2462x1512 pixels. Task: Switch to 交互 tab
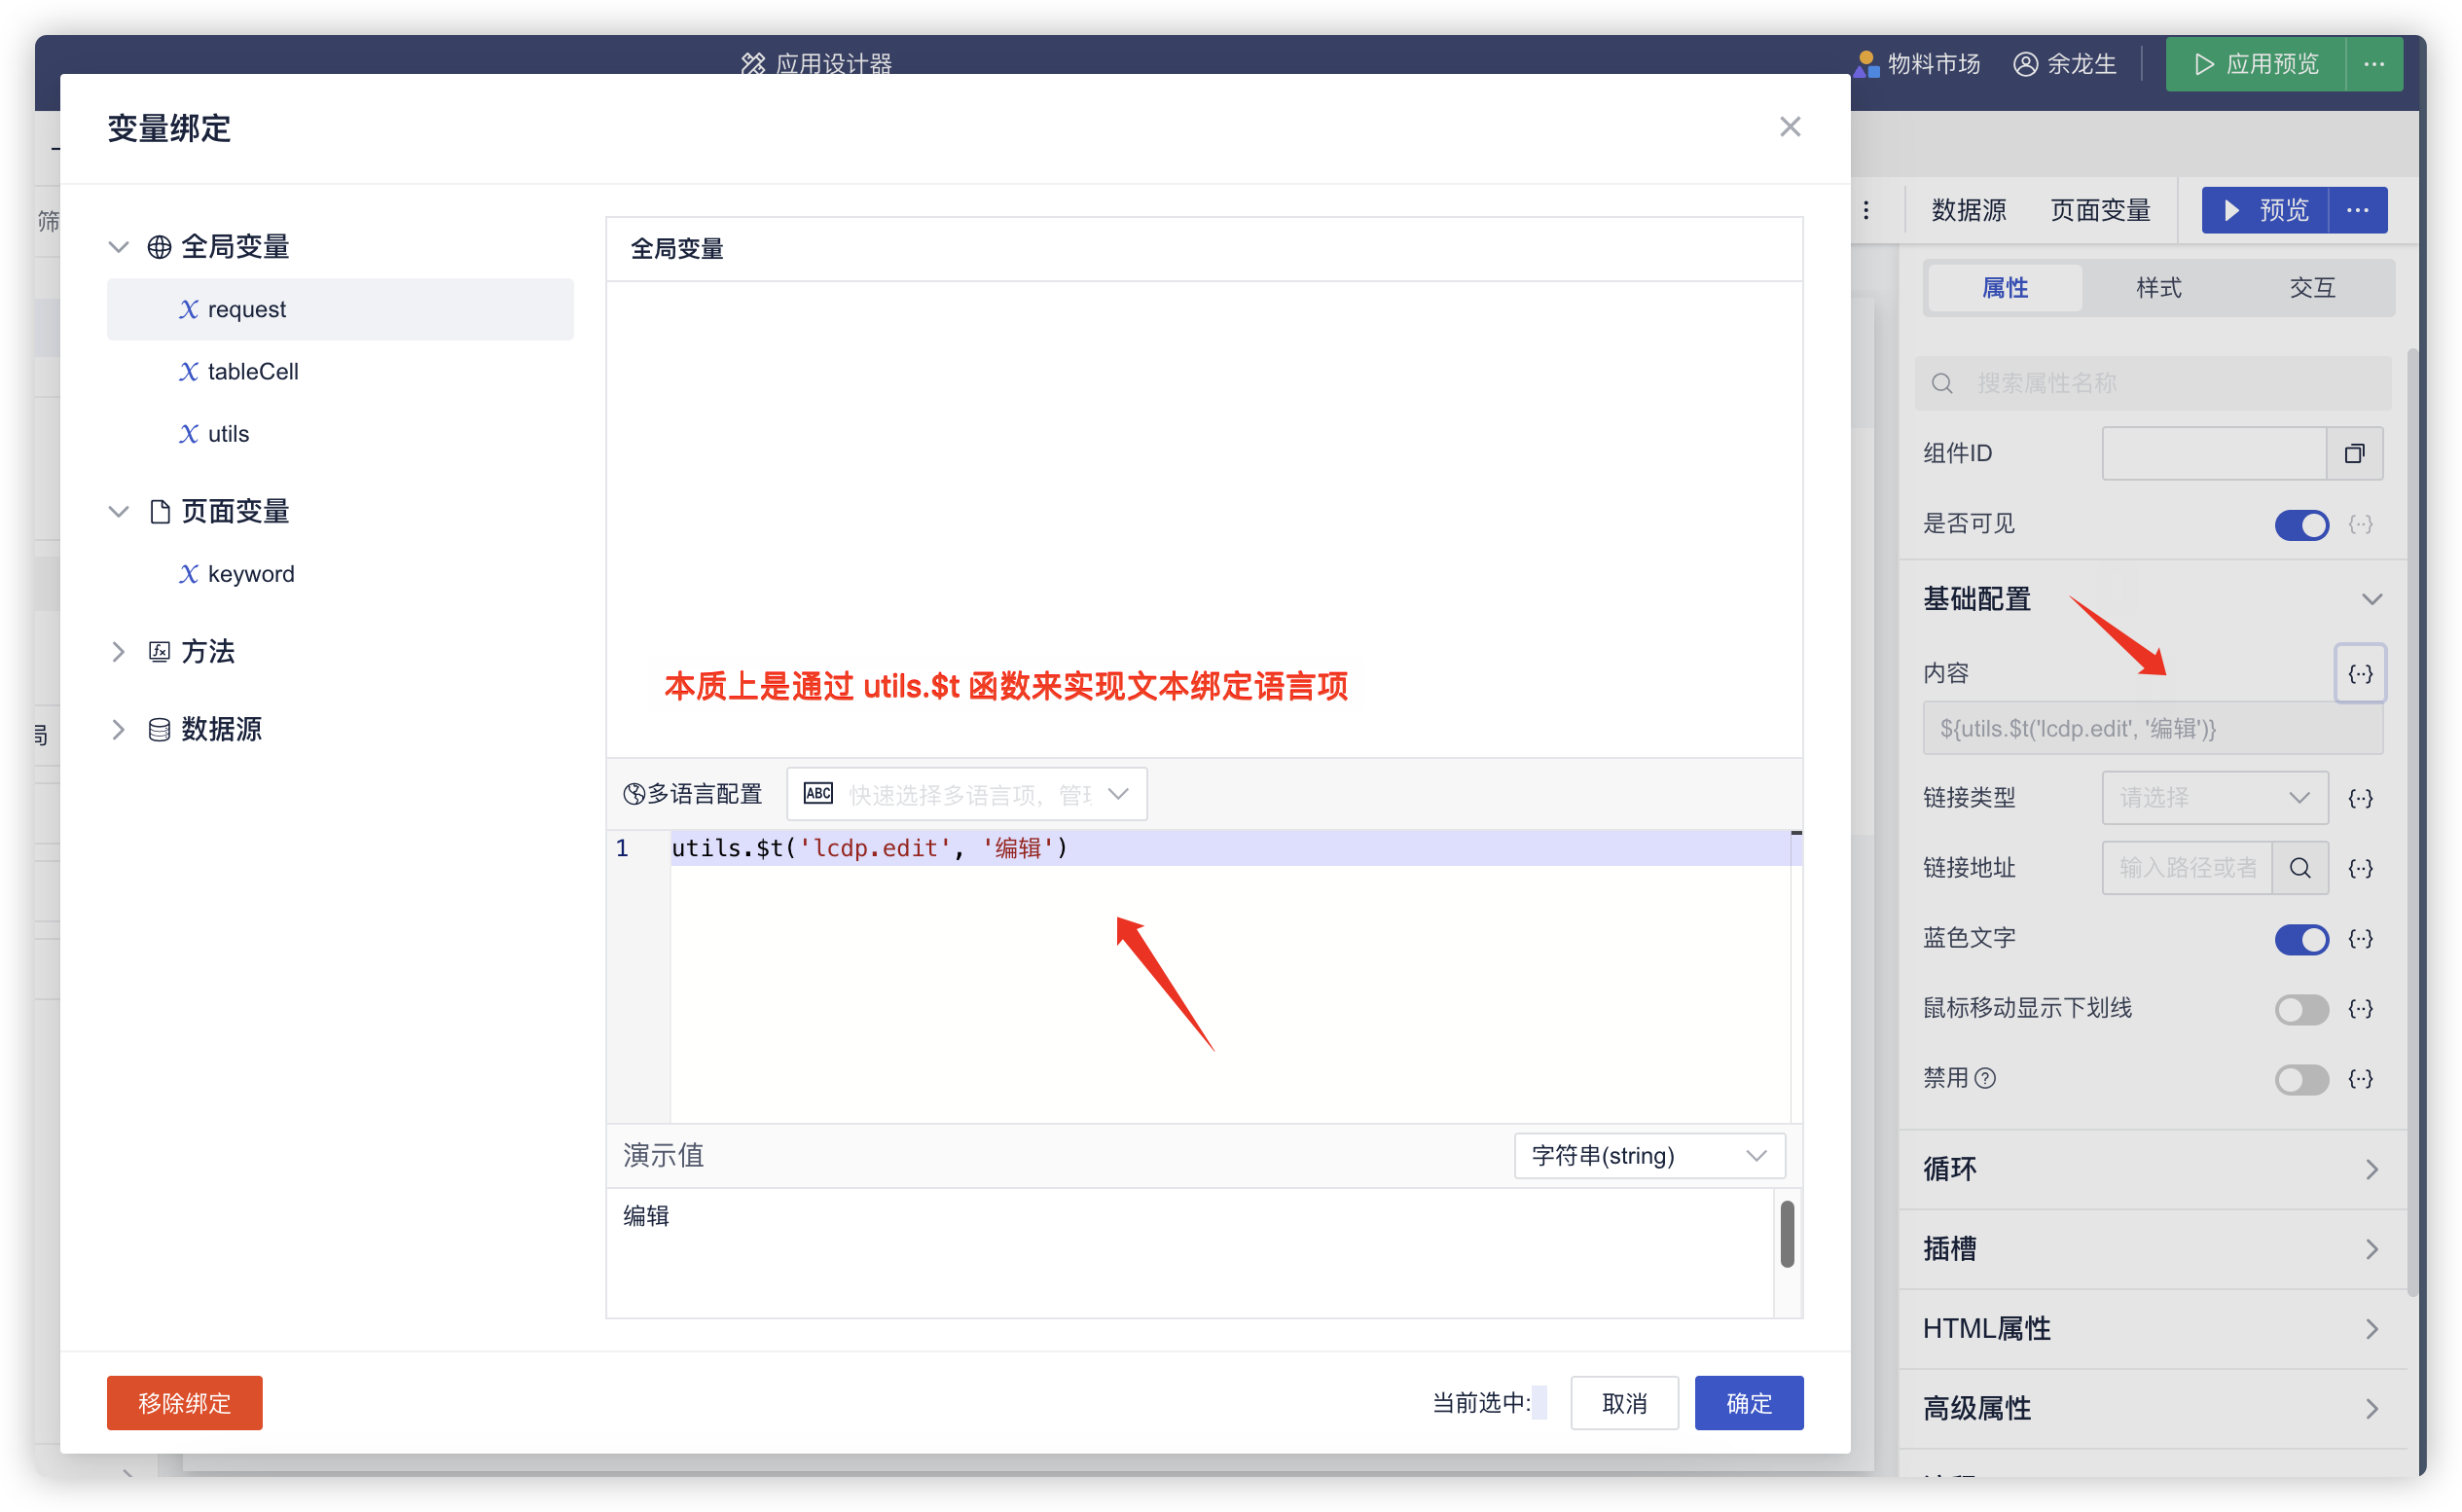(2311, 288)
